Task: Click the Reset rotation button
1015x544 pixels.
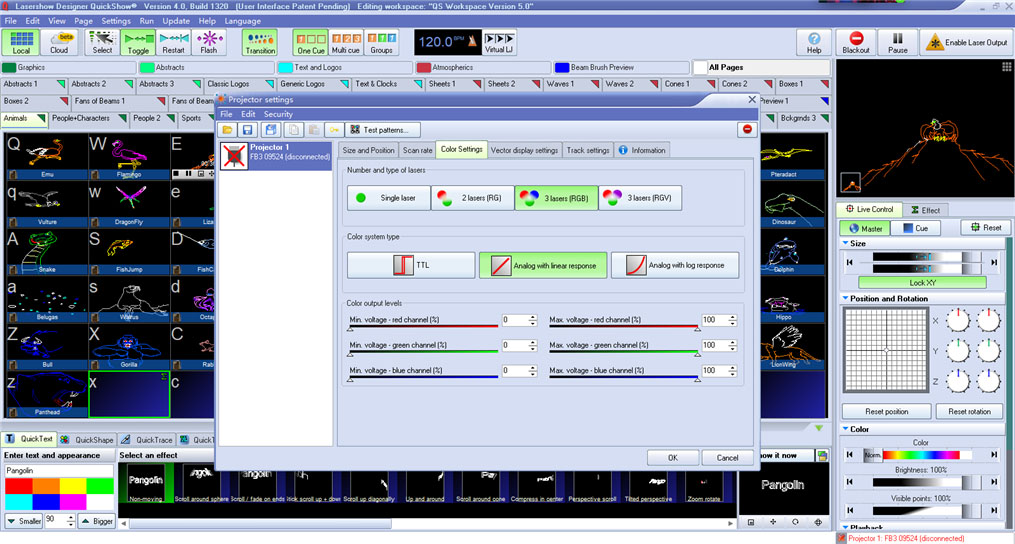Action: [970, 411]
